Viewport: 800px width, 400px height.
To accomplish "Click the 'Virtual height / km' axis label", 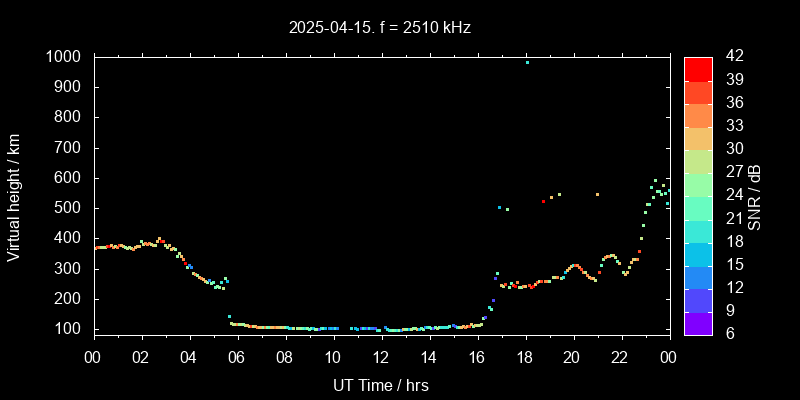I will [x=14, y=196].
